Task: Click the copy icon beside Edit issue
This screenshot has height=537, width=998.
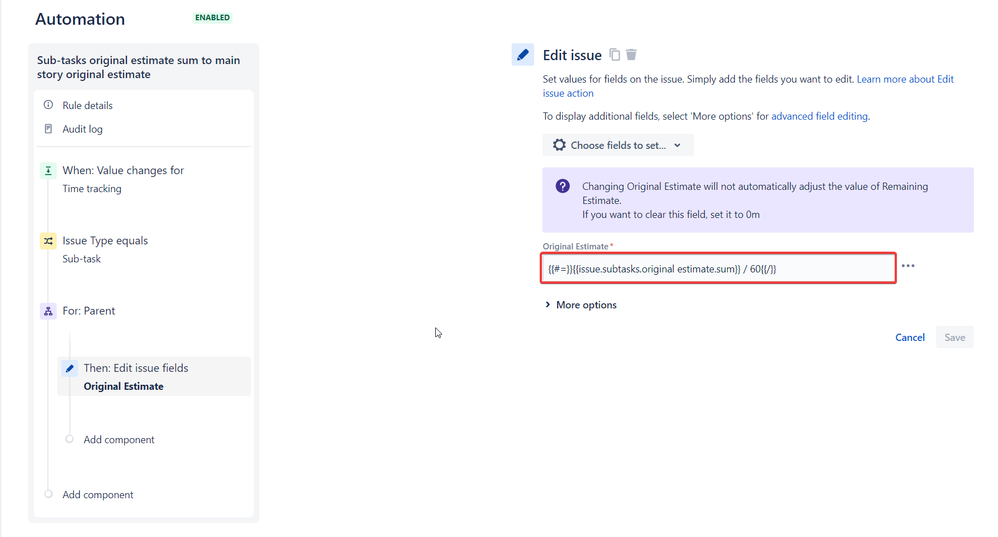Action: click(614, 55)
